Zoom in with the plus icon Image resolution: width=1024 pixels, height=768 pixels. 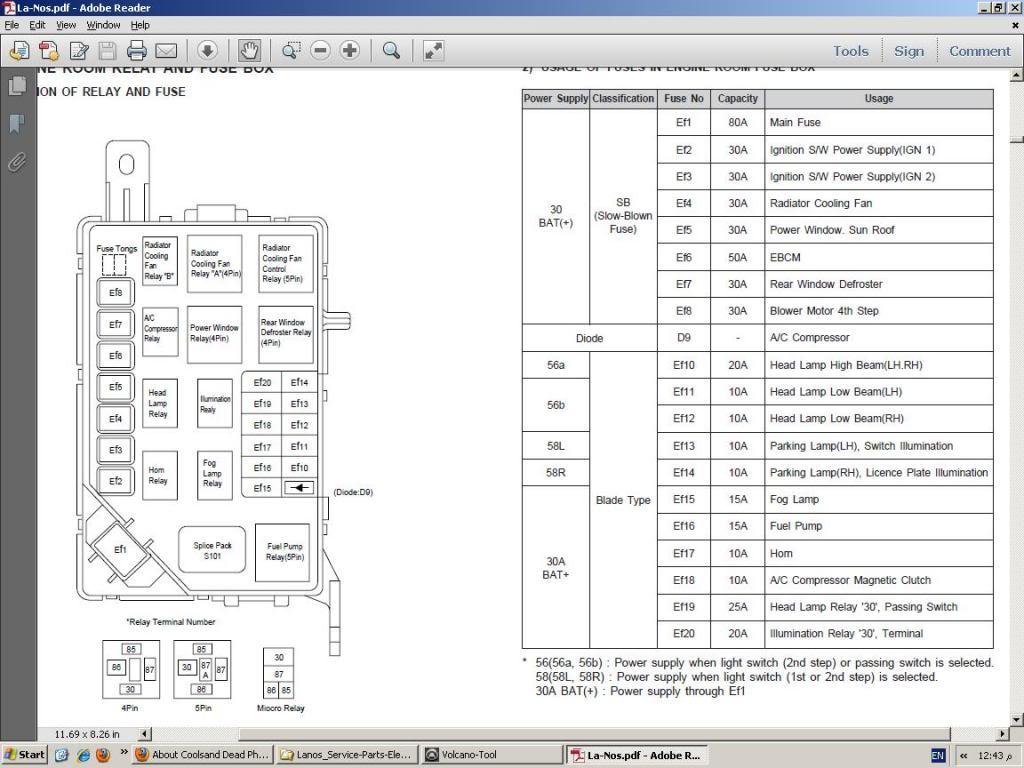click(350, 50)
